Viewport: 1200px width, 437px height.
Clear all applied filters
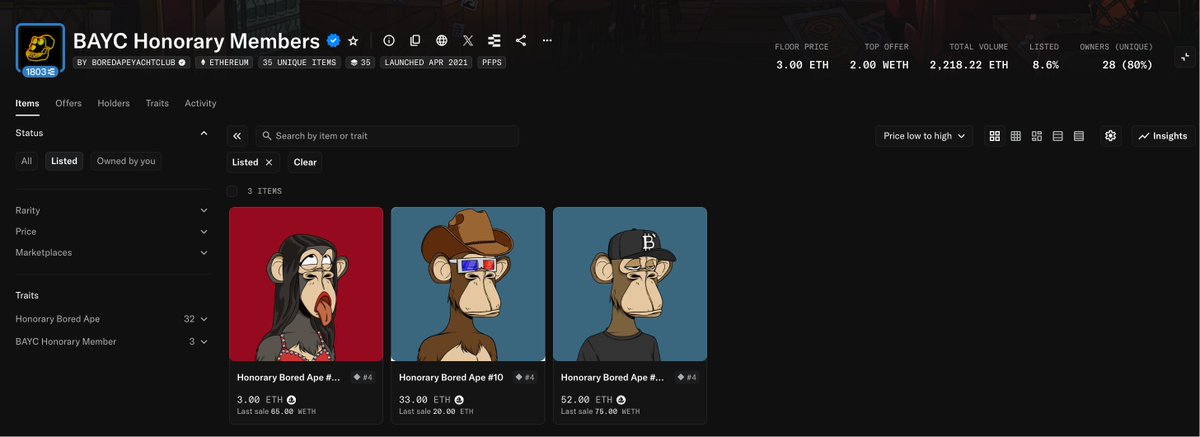coord(305,162)
